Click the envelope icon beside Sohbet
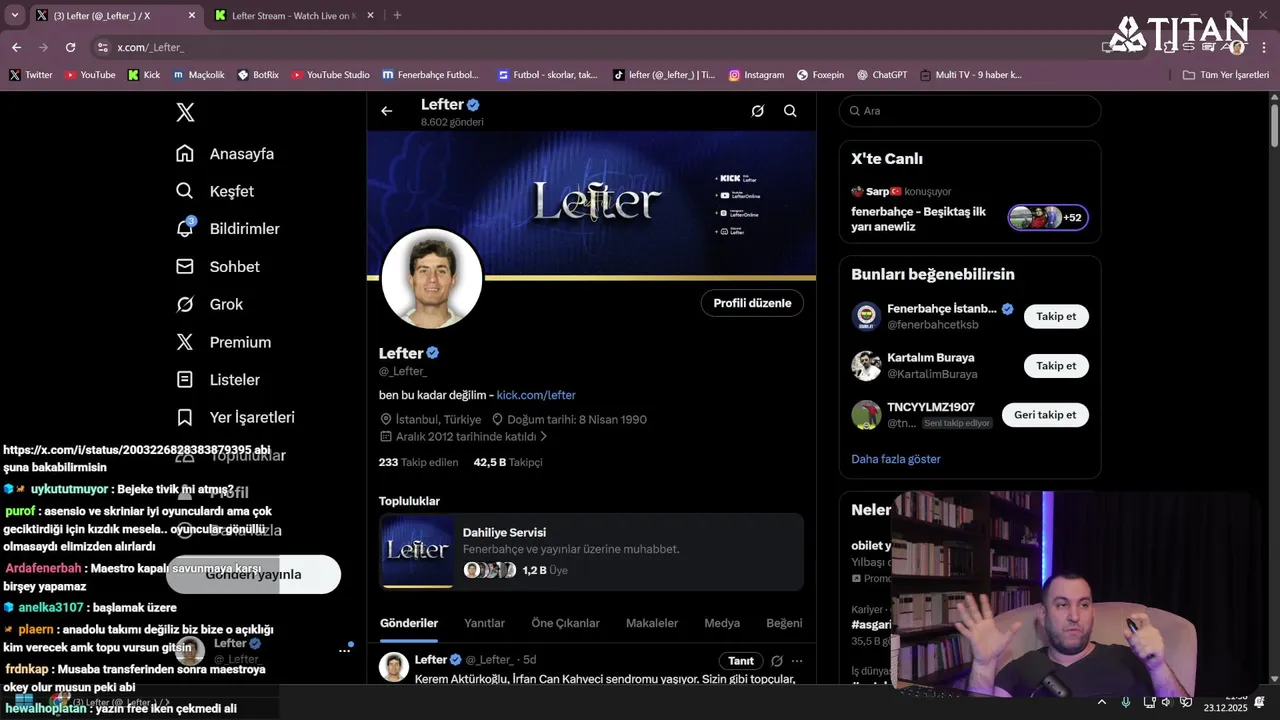 [x=185, y=267]
